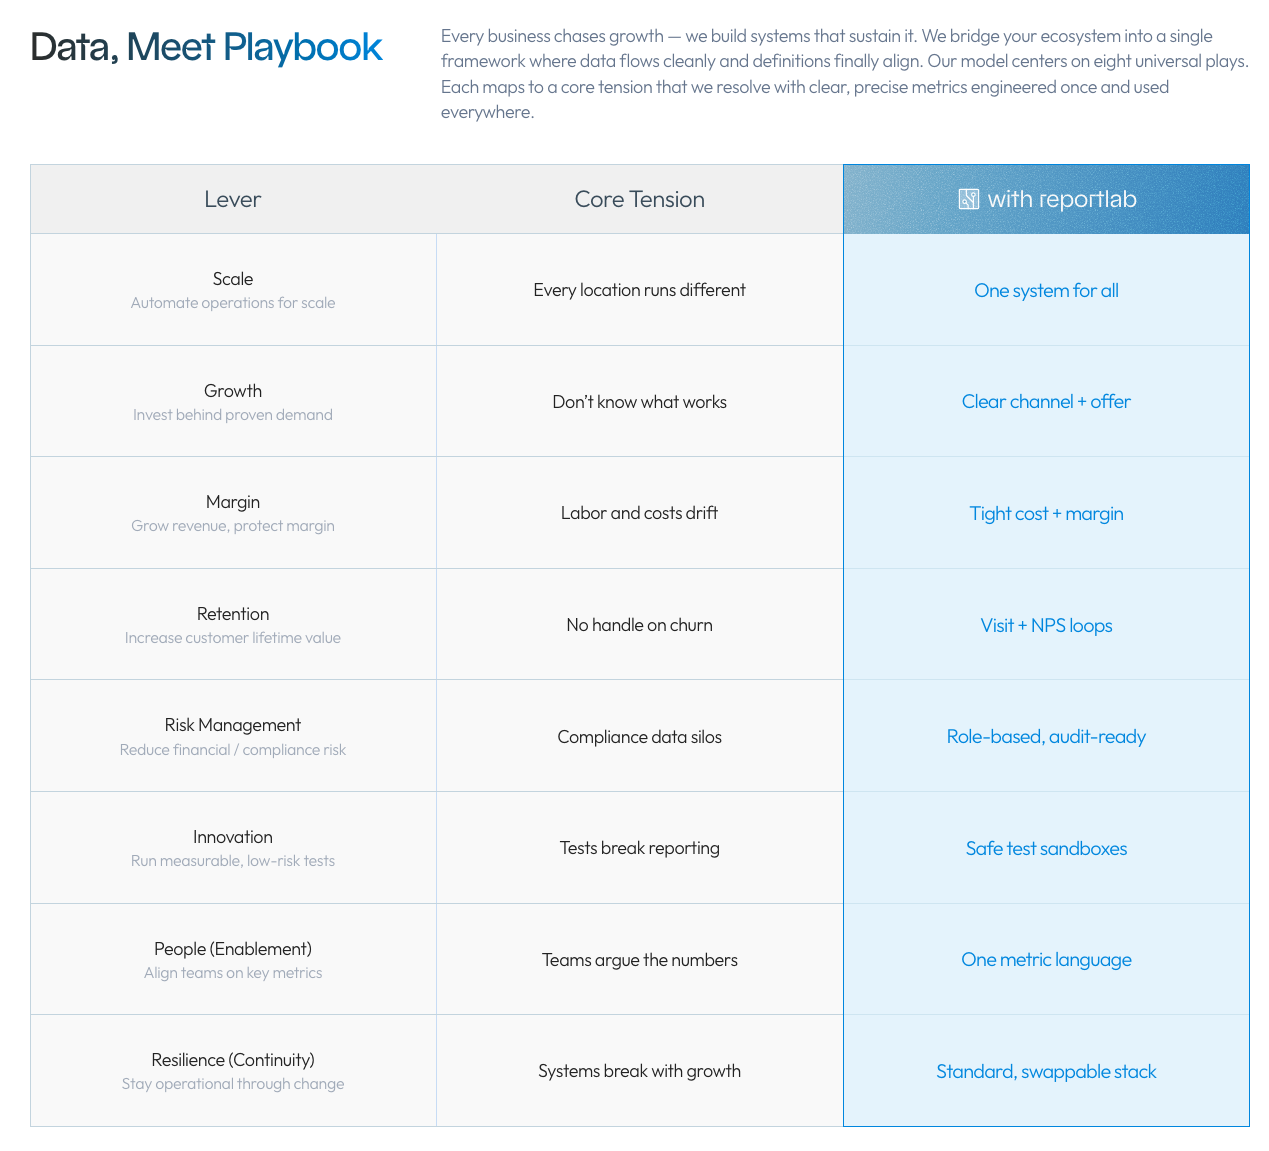Click the "Scale" lever row title
Viewport: 1269px width, 1151px height.
[x=232, y=279]
